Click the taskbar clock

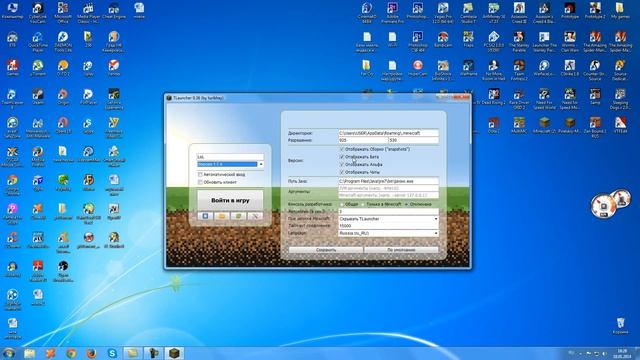[622, 353]
